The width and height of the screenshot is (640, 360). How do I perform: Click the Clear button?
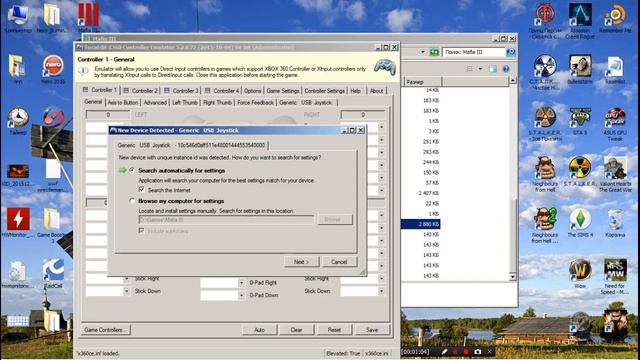(296, 329)
